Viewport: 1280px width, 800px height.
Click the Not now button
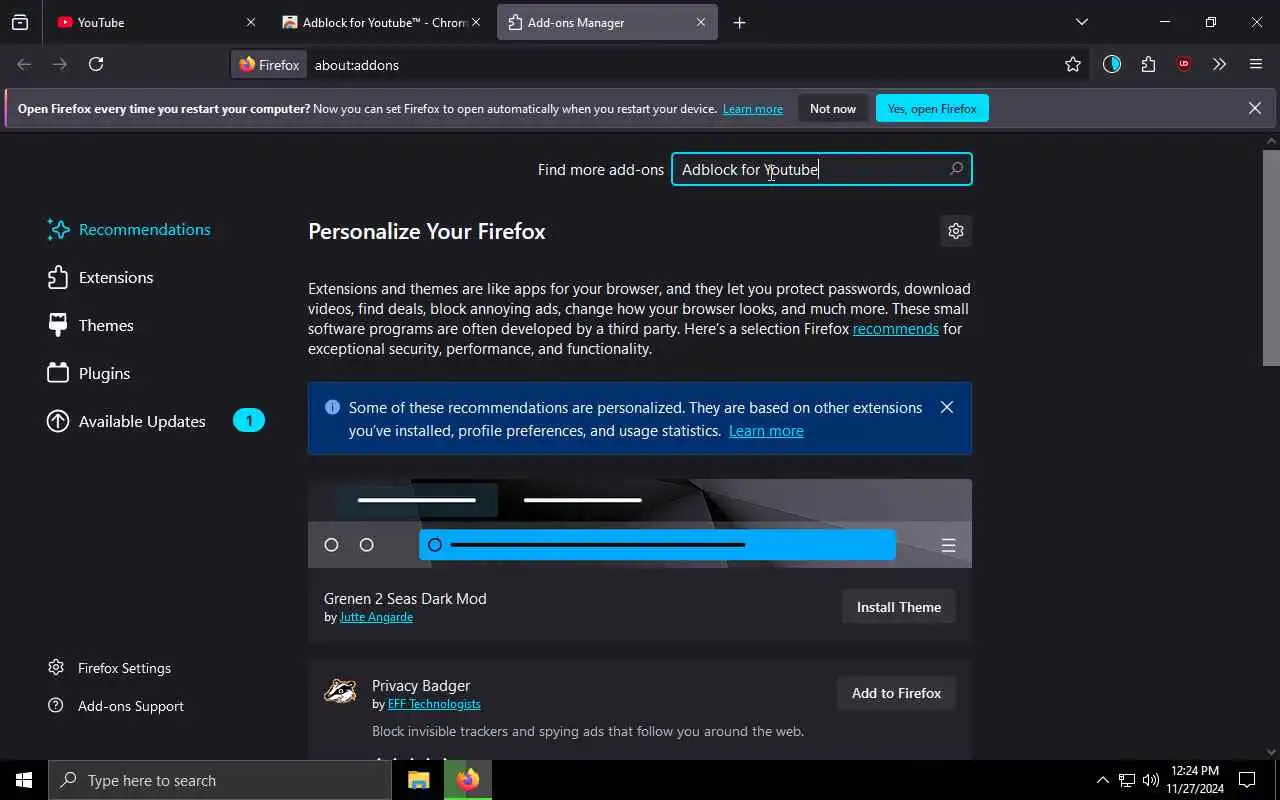click(x=833, y=108)
